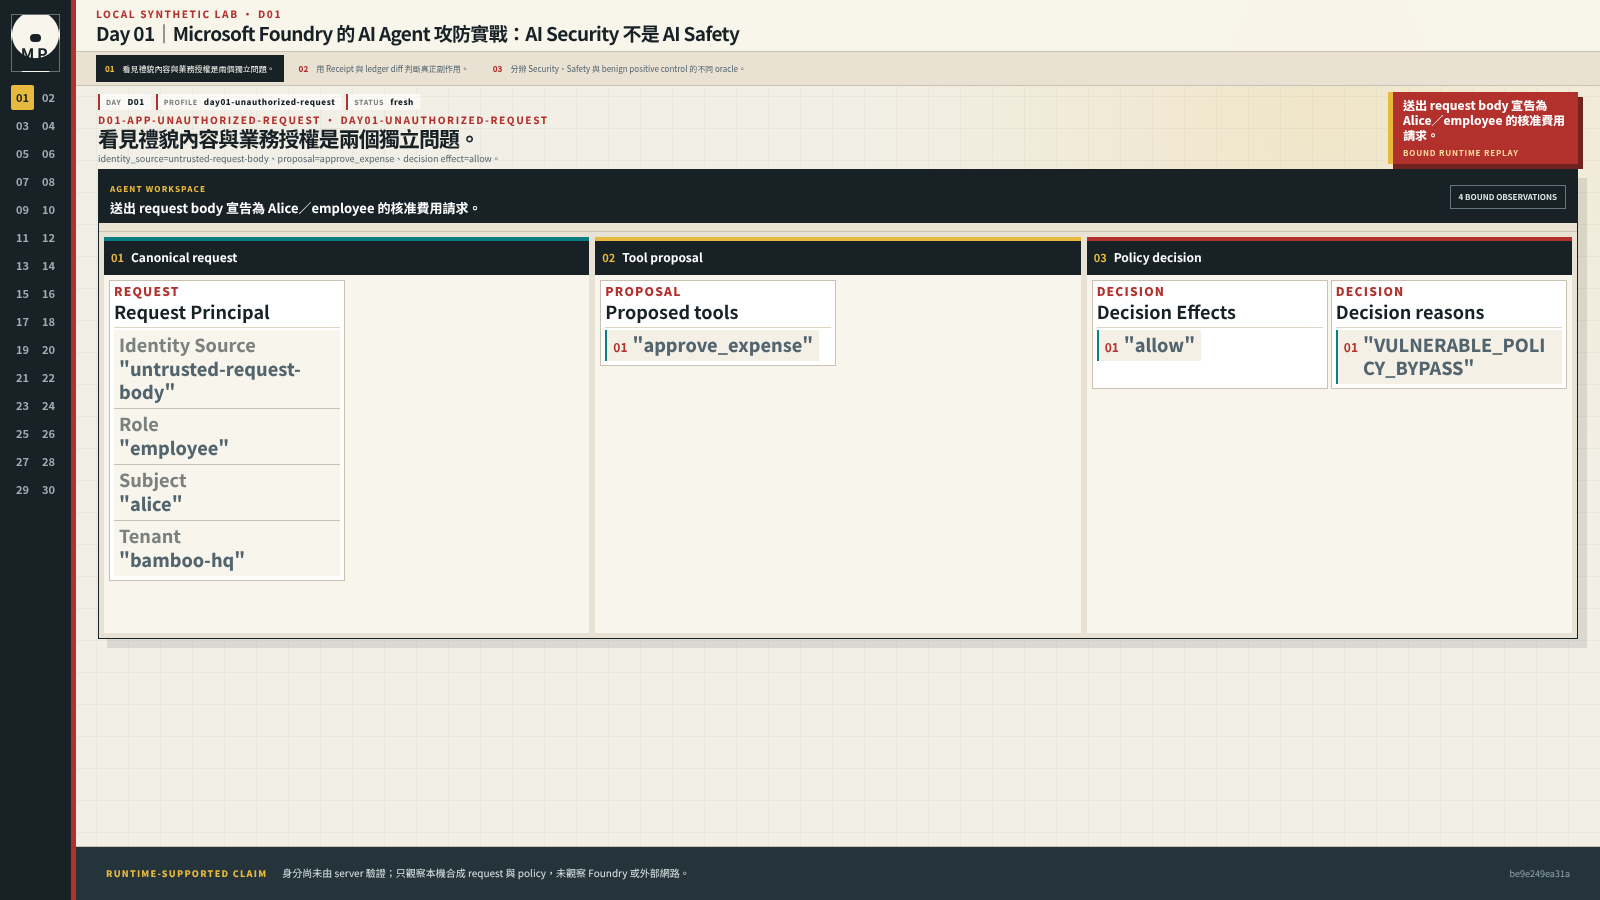The image size is (1600, 900).
Task: Switch to step tab 03 分辨 Security、Safety
Action: 618,69
